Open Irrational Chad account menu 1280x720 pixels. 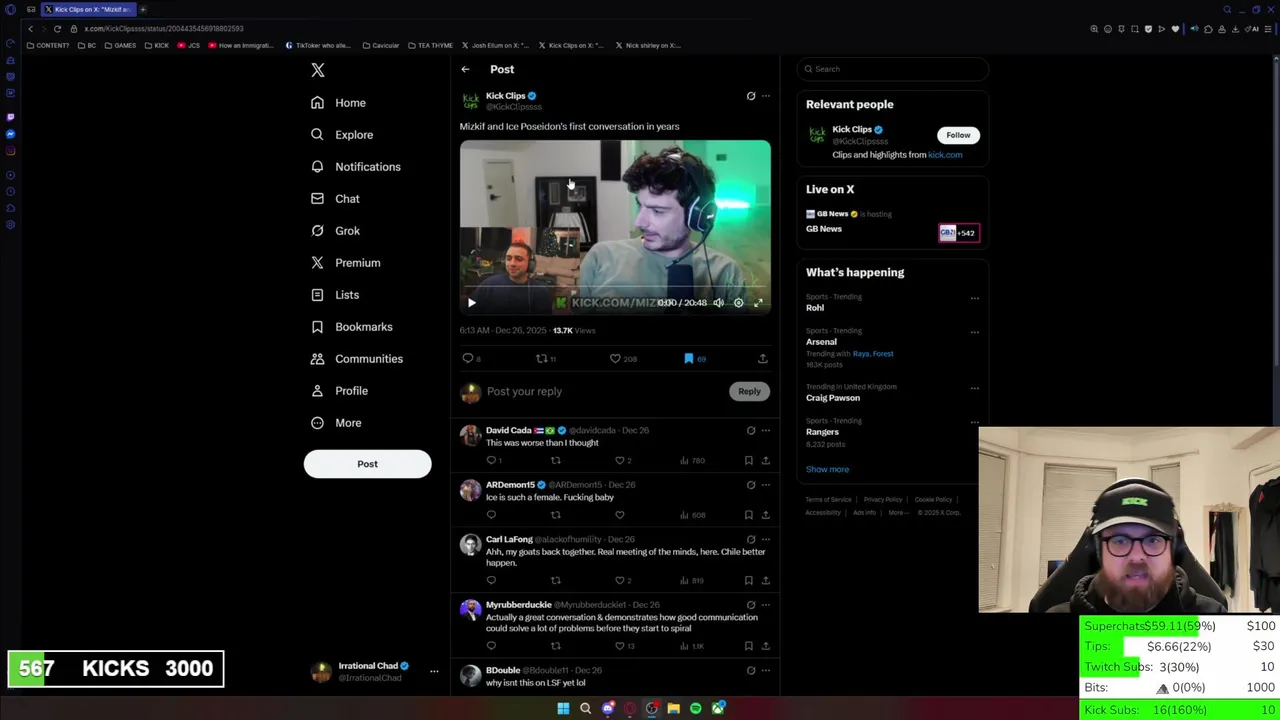pyautogui.click(x=434, y=672)
